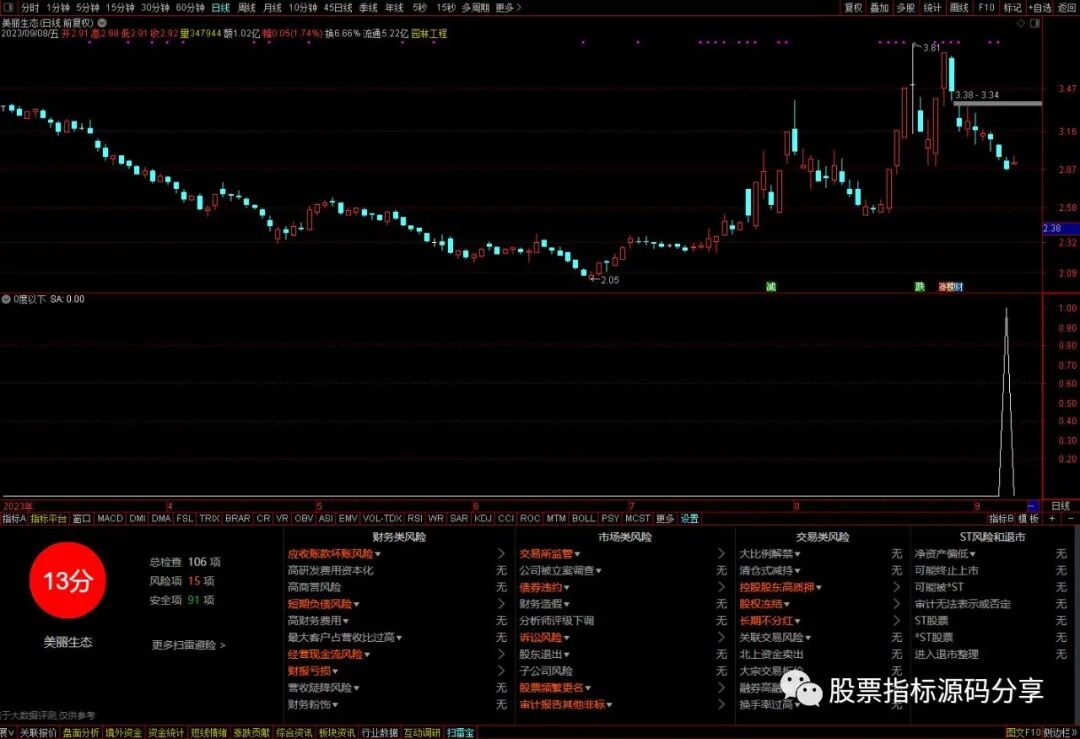Open 更多扫雷避险 link
Image resolution: width=1080 pixels, height=739 pixels.
click(x=188, y=645)
